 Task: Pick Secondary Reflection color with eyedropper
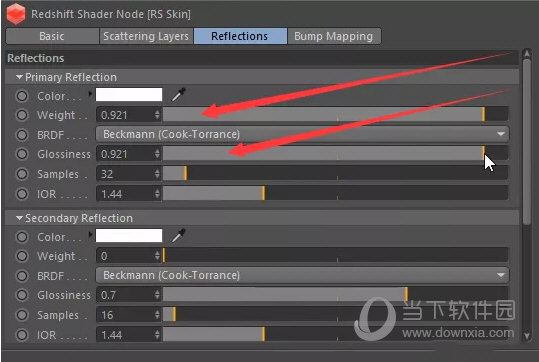[x=179, y=235]
